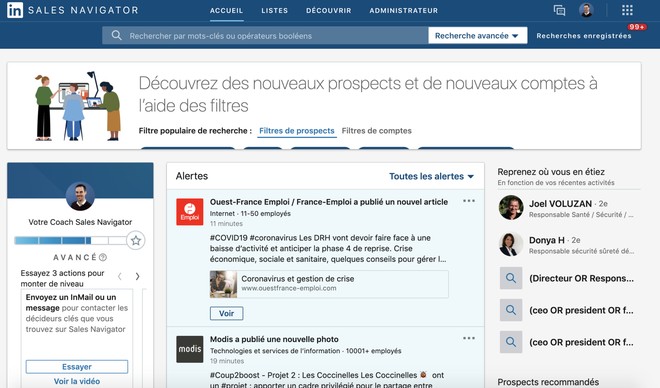Open profile avatar menu in header
The height and width of the screenshot is (388, 660).
[586, 10]
